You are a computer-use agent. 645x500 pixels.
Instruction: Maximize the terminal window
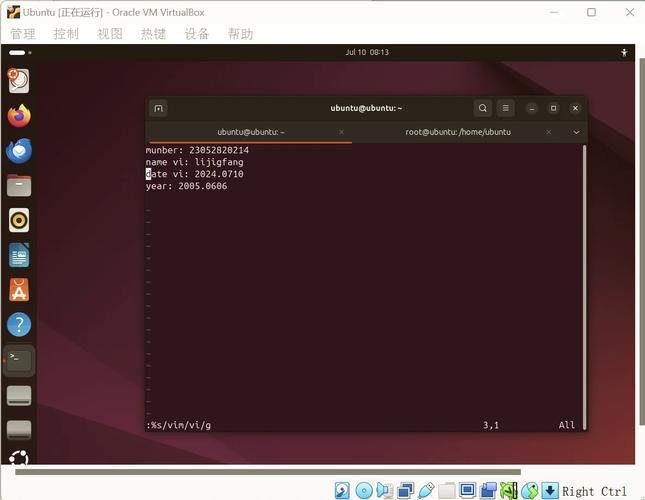[553, 108]
